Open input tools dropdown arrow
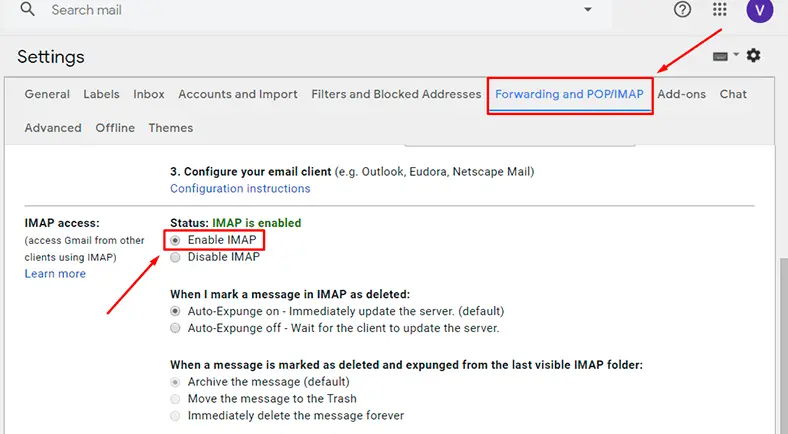Screen dimensions: 788x434 [x=737, y=56]
